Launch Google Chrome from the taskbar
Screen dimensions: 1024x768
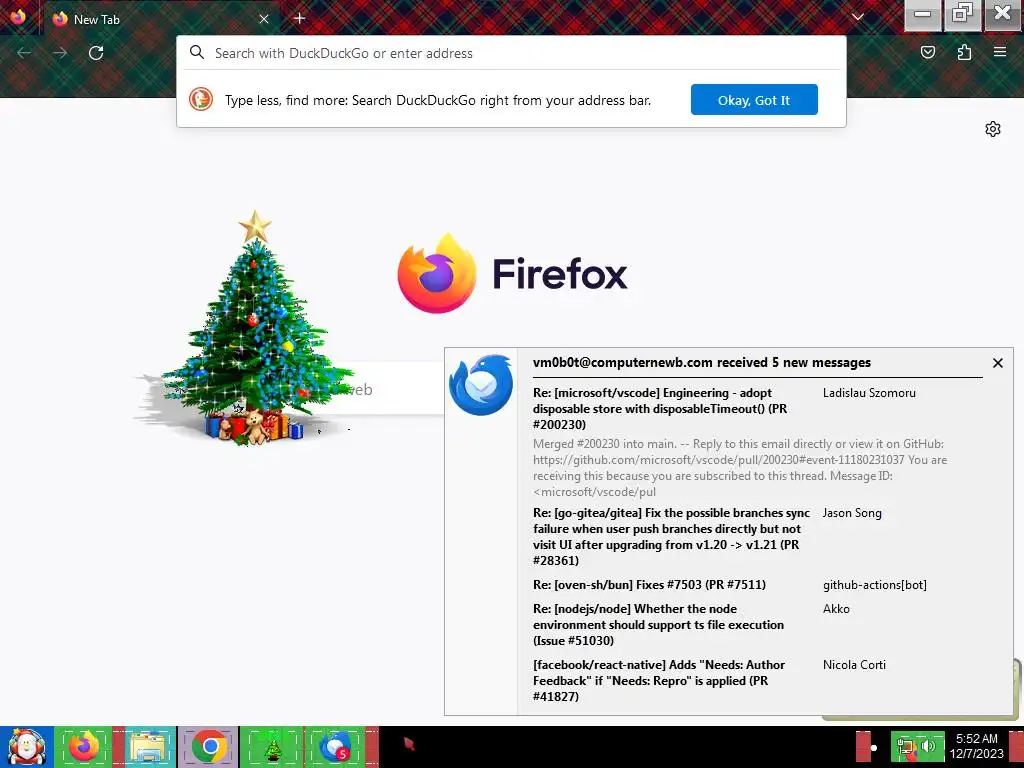[x=210, y=747]
